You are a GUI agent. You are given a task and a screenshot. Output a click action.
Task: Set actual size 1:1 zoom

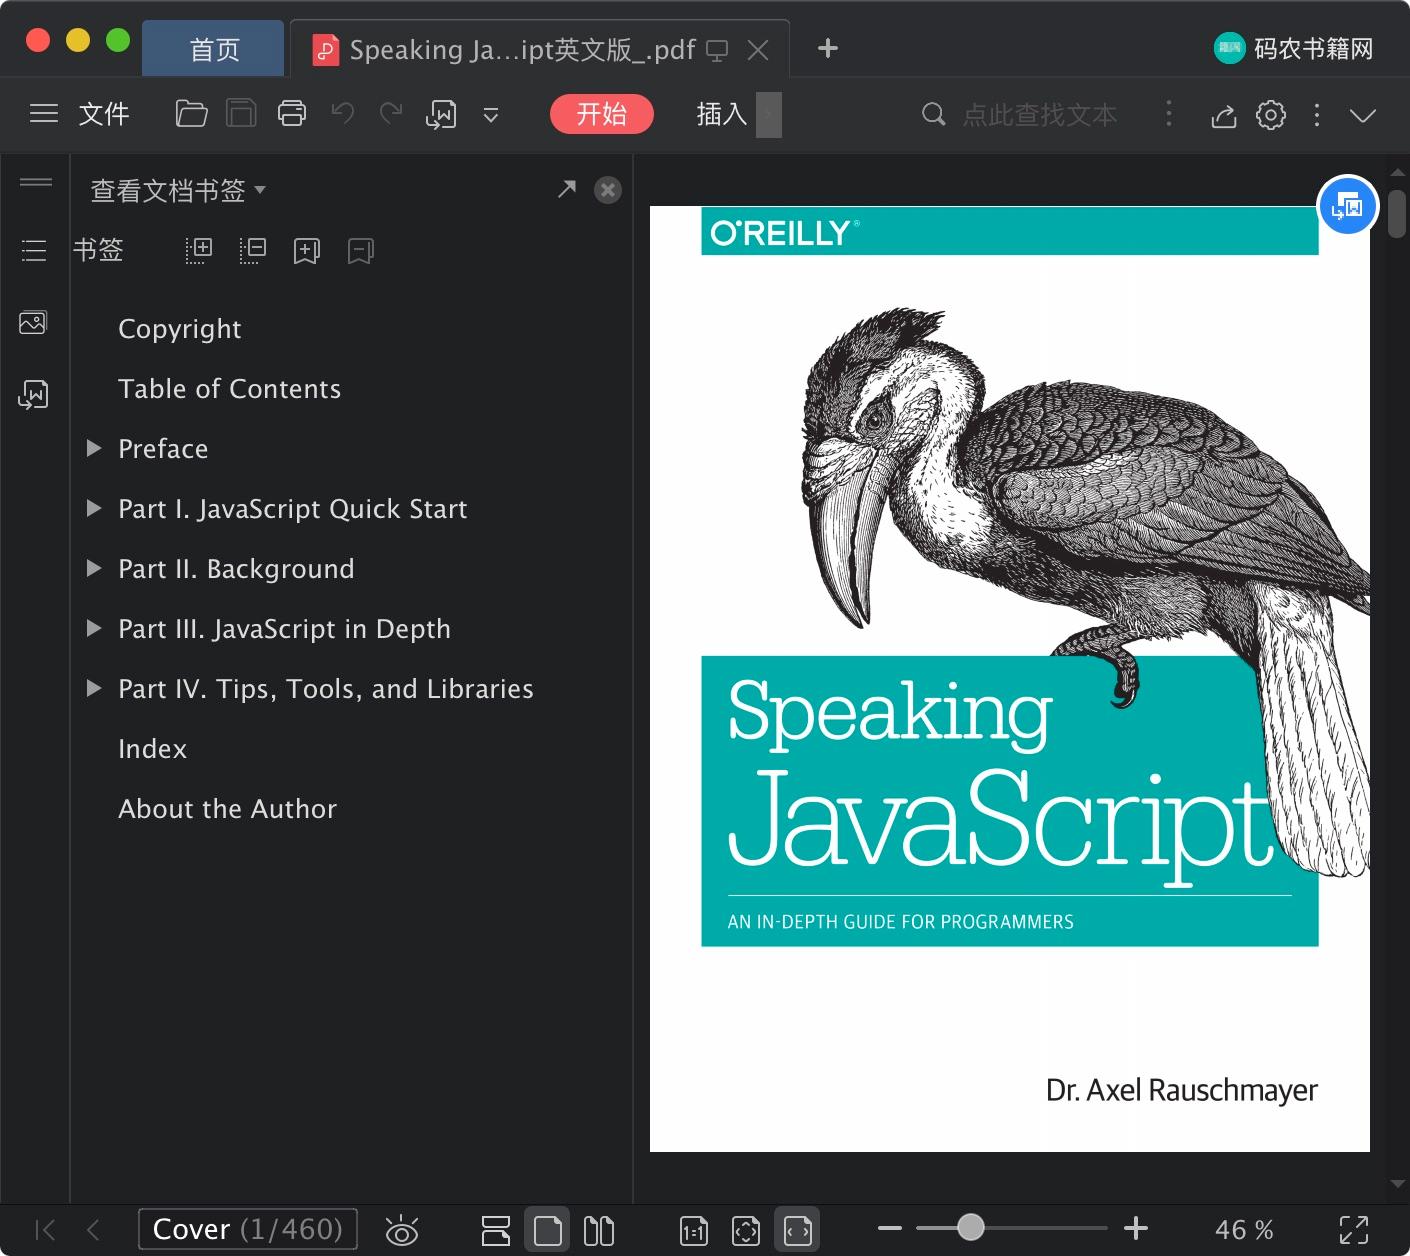(x=694, y=1231)
